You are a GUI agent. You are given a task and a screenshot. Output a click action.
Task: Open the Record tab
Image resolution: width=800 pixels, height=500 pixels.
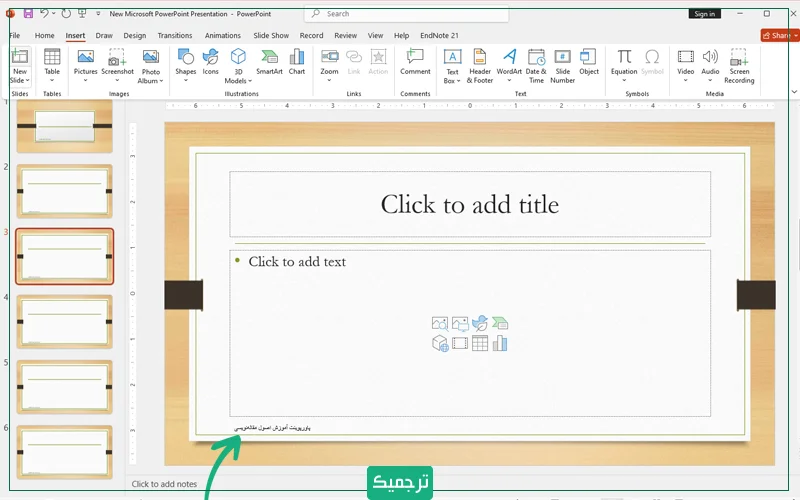tap(311, 35)
